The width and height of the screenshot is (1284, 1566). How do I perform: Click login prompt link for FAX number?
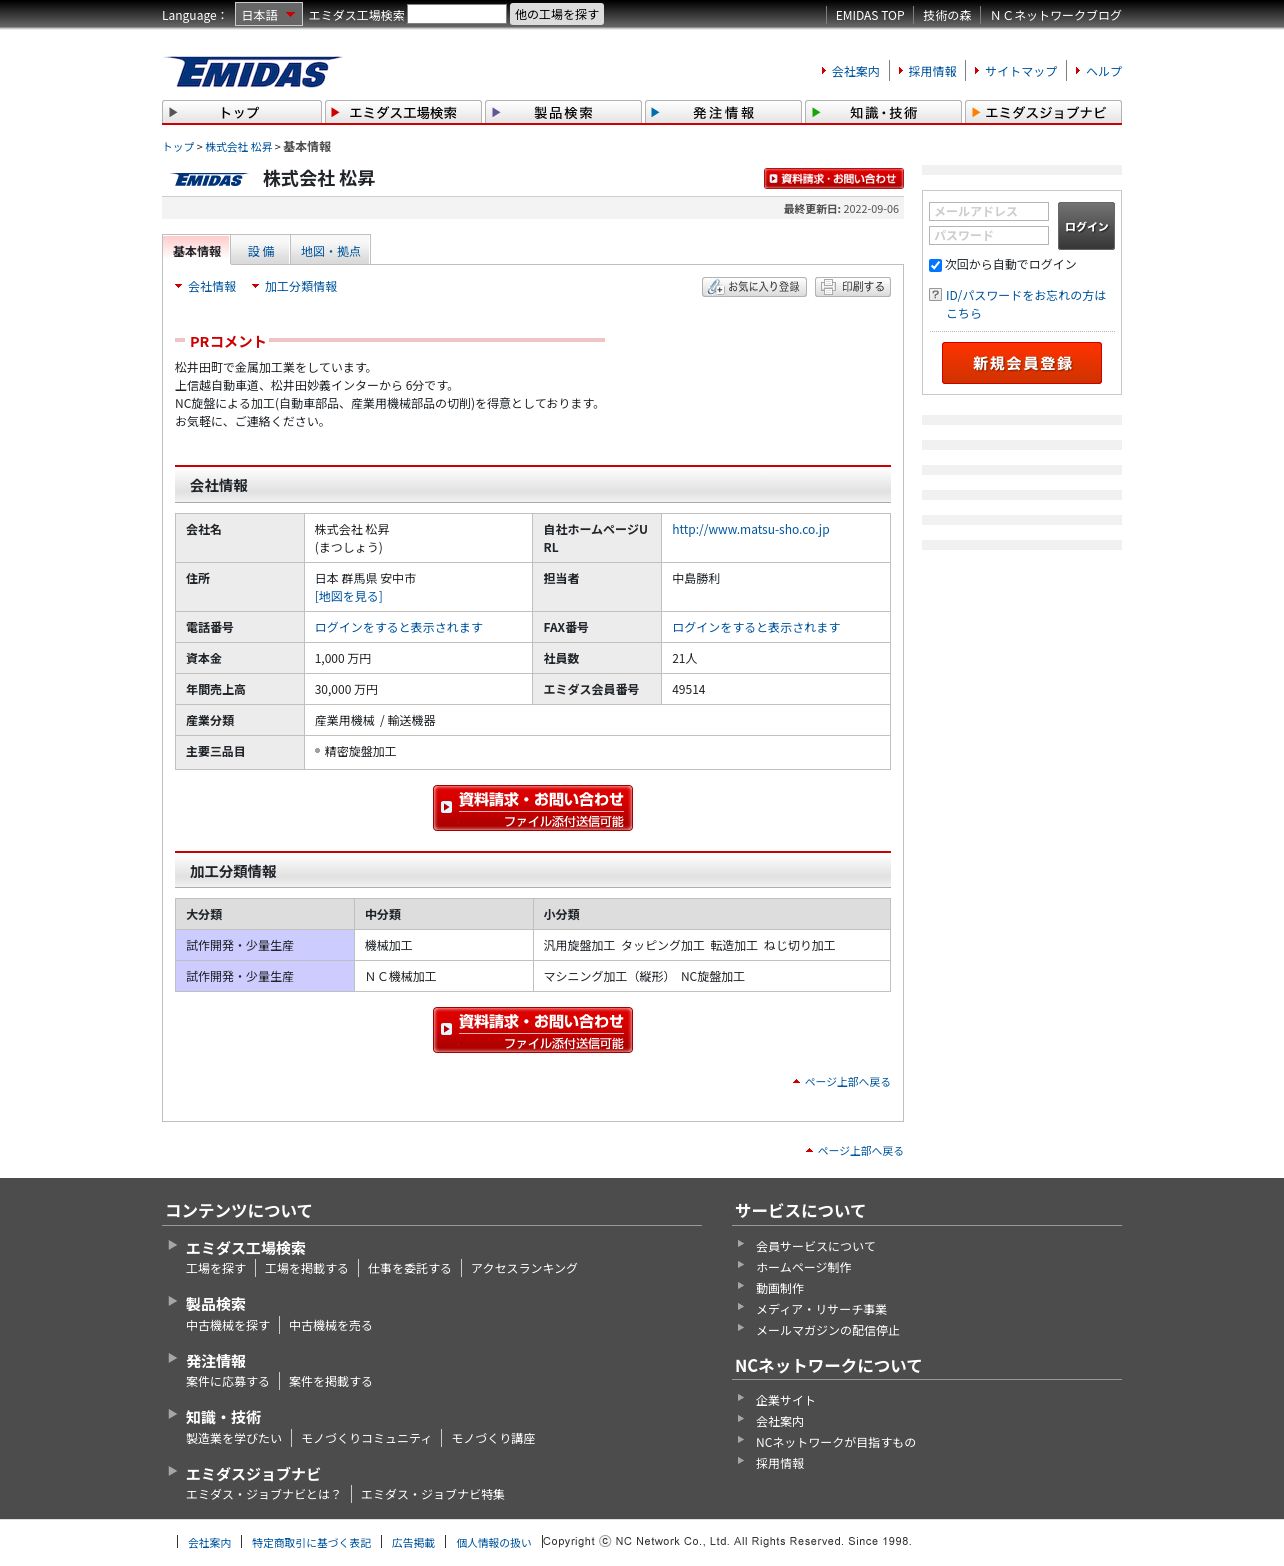point(756,628)
